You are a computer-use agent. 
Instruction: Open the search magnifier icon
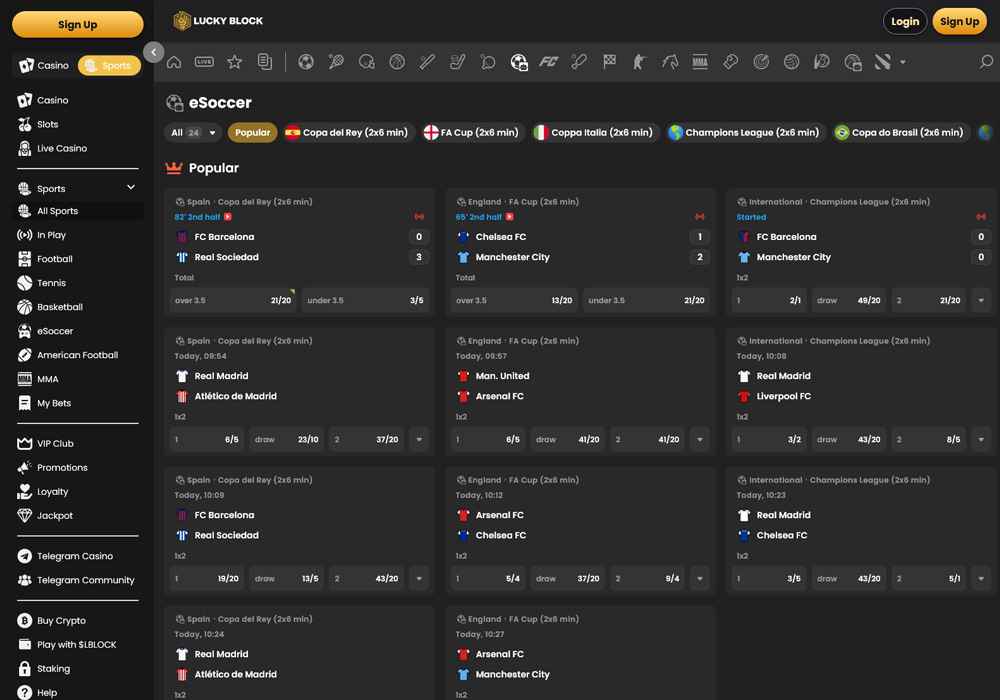984,61
